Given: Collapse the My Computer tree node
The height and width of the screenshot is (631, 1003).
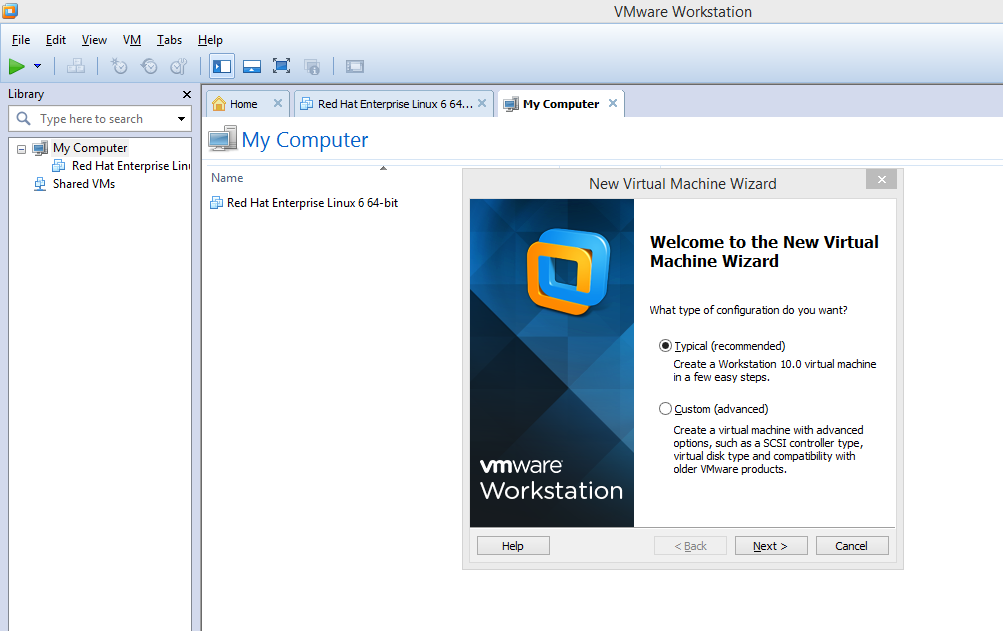Looking at the screenshot, I should coord(21,148).
